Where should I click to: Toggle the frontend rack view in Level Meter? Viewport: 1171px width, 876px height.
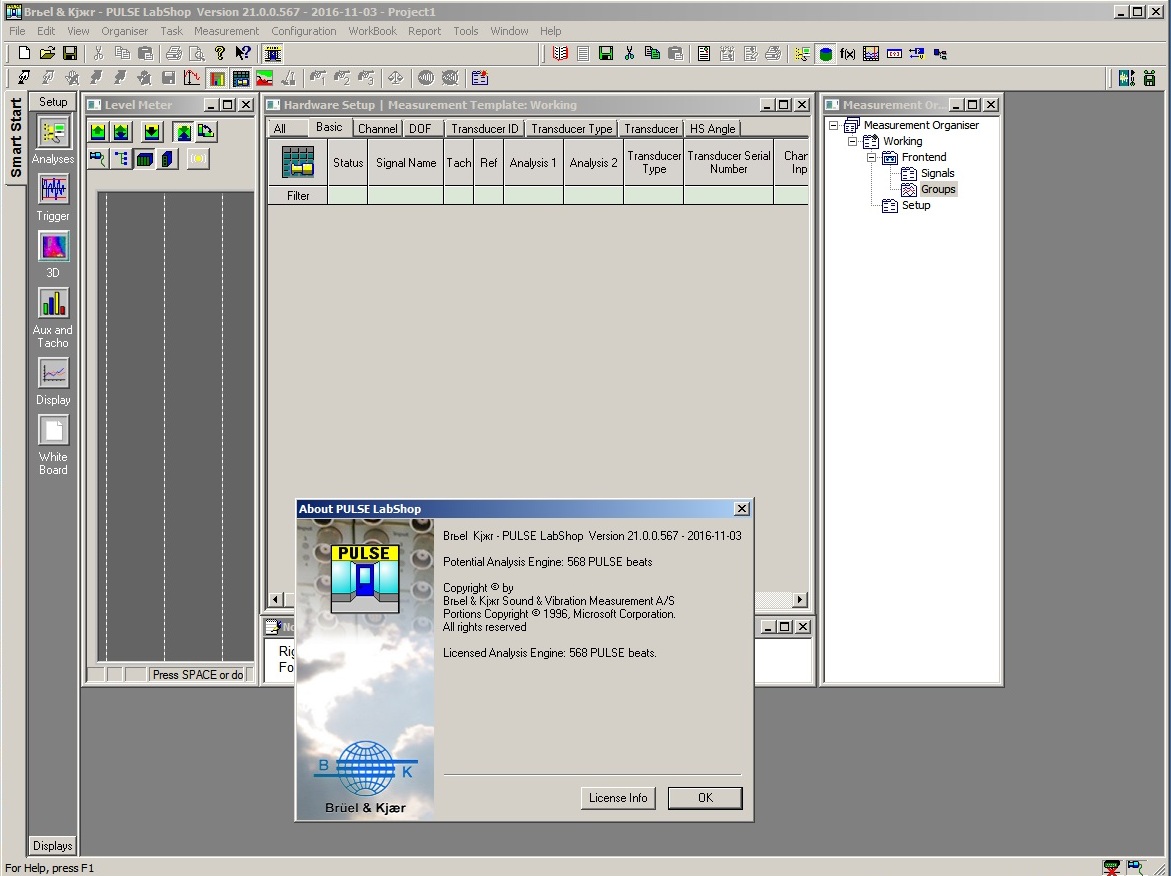tap(145, 158)
